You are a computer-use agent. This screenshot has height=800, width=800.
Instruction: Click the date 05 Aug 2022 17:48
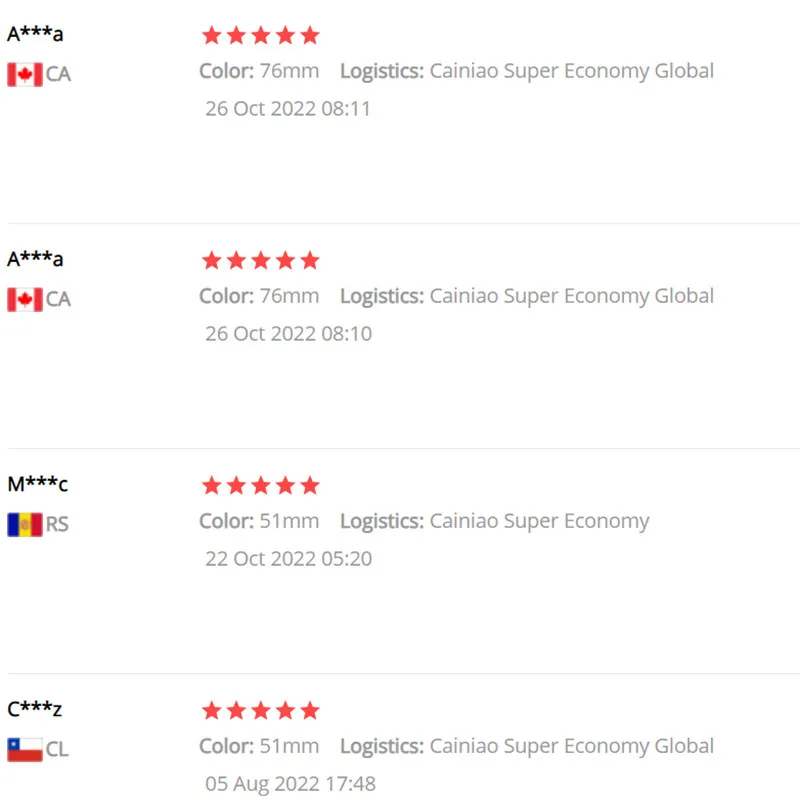click(290, 784)
